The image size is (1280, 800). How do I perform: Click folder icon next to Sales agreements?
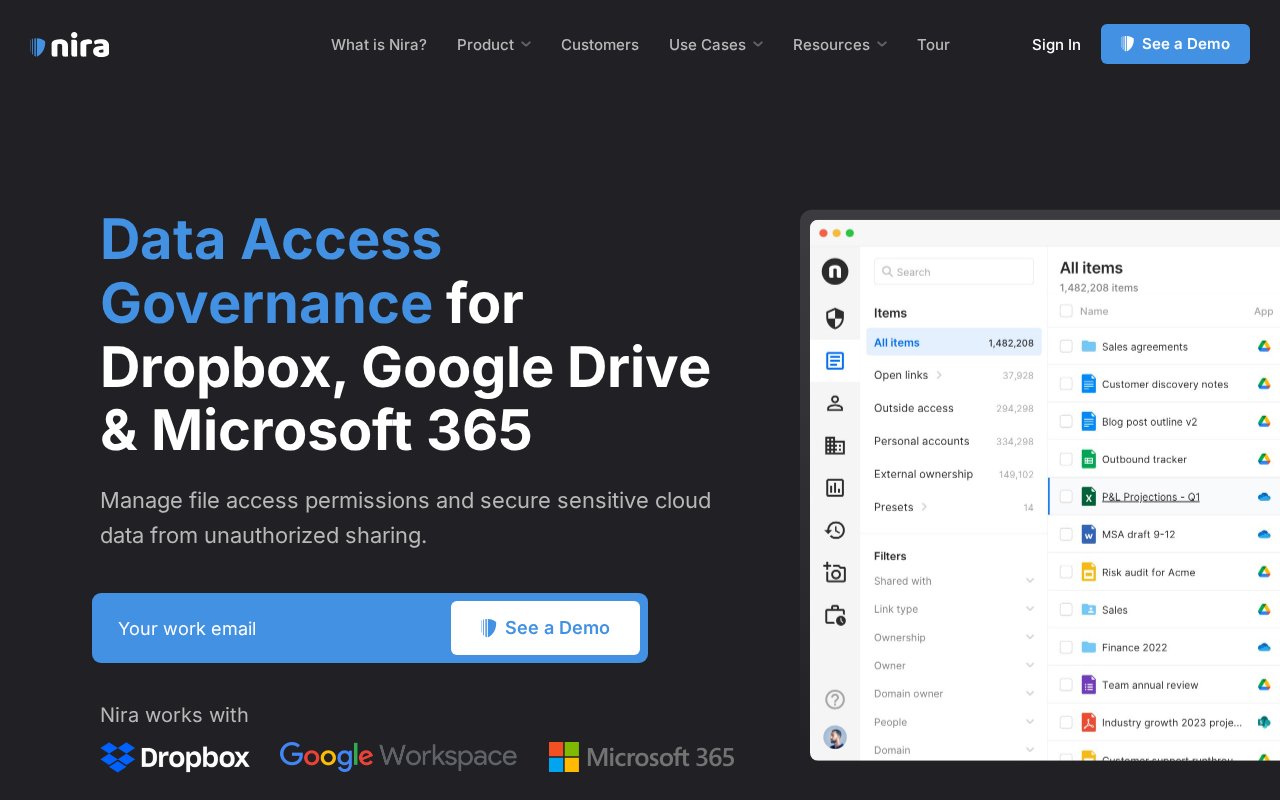pos(1089,346)
